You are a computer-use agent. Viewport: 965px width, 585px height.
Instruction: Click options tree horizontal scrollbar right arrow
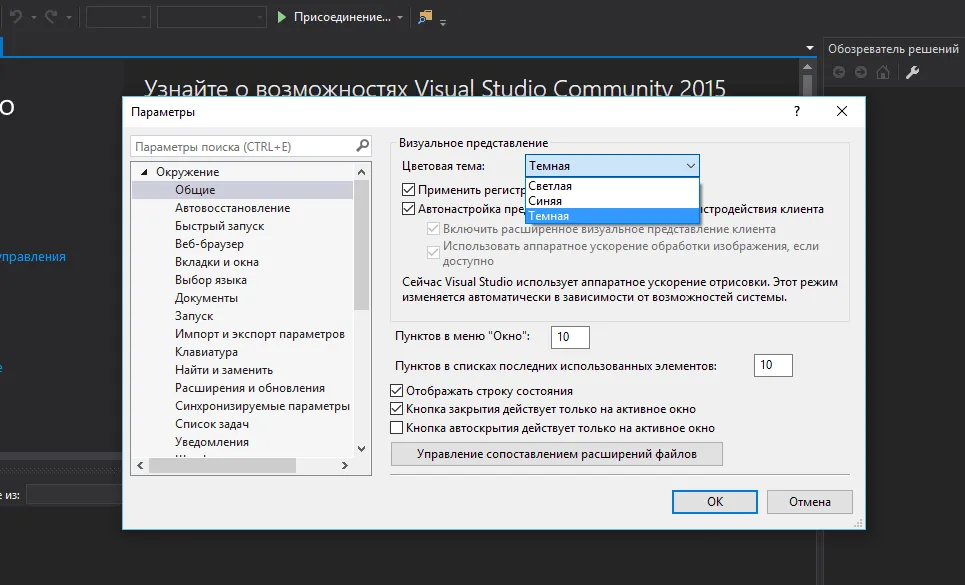[x=345, y=466]
